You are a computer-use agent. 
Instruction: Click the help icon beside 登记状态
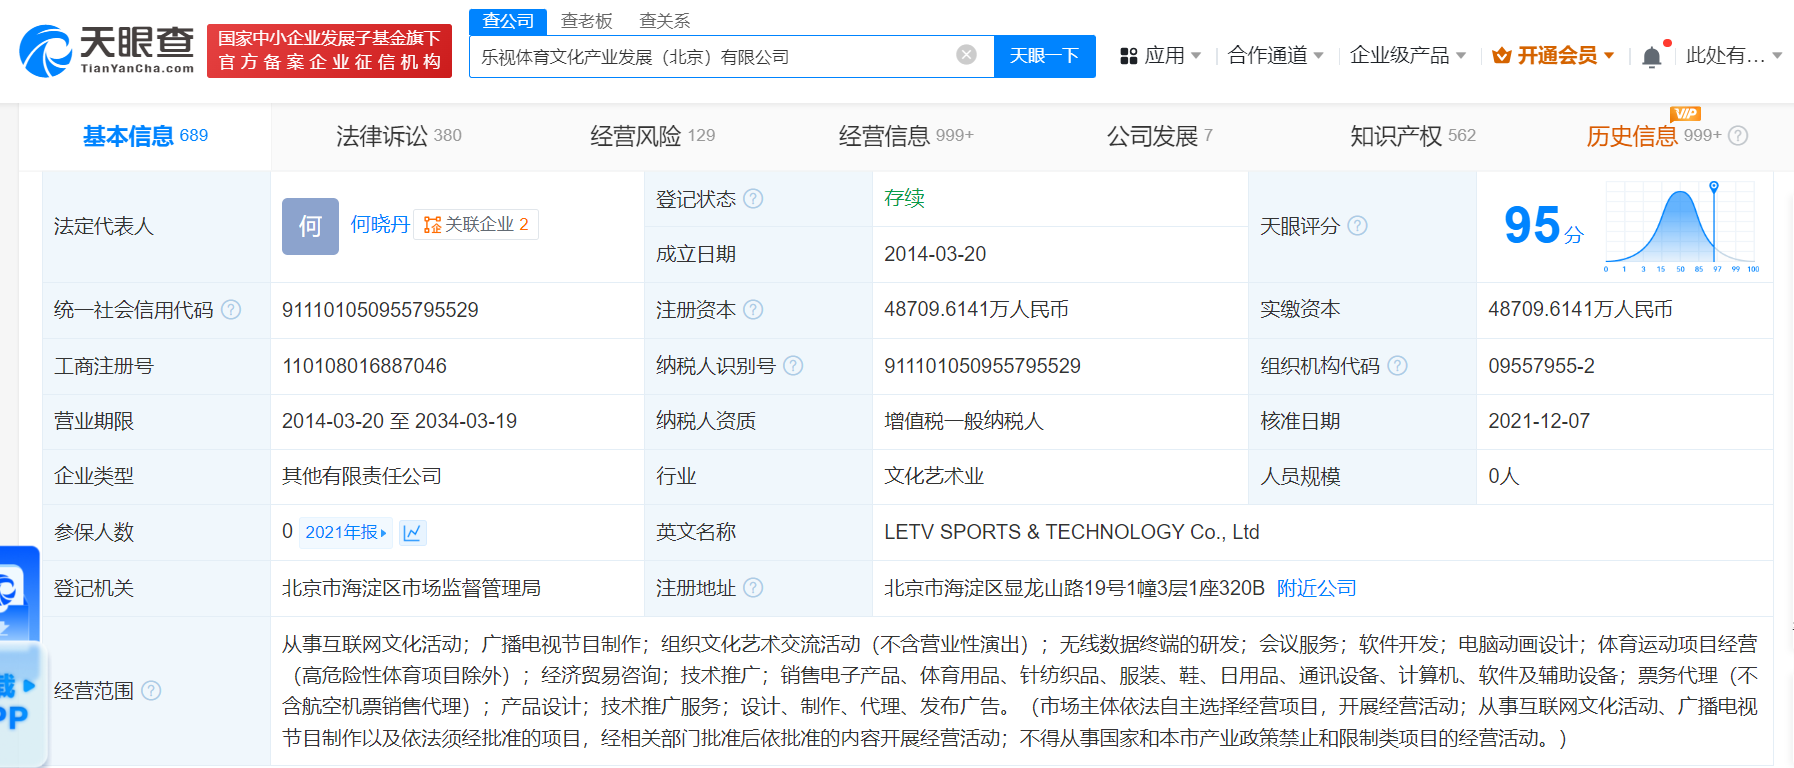pyautogui.click(x=753, y=198)
